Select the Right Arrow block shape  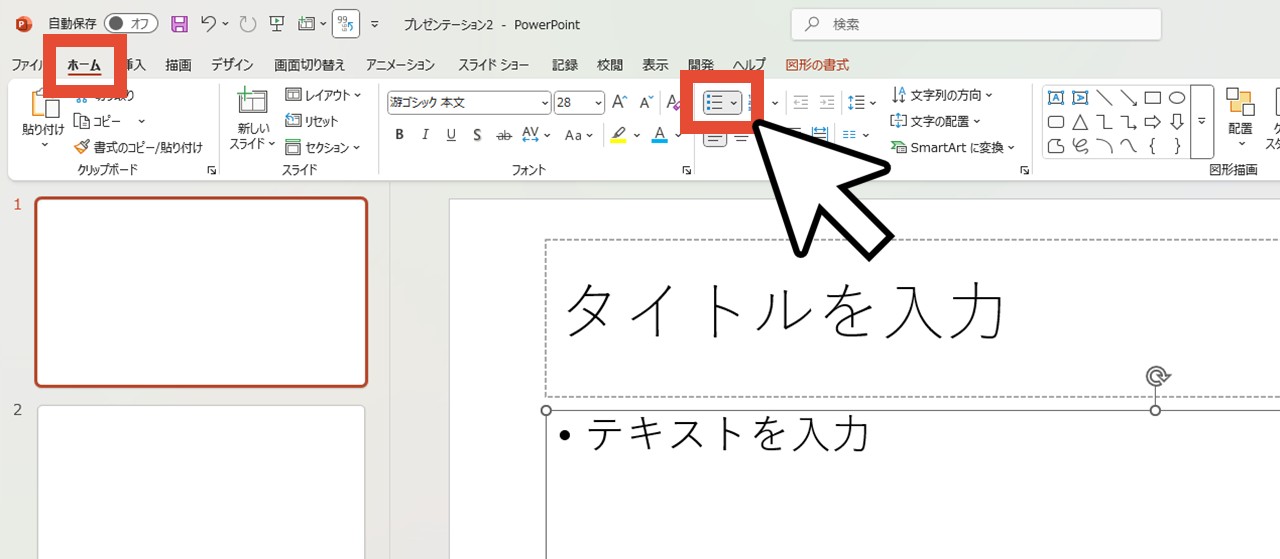[x=1153, y=122]
